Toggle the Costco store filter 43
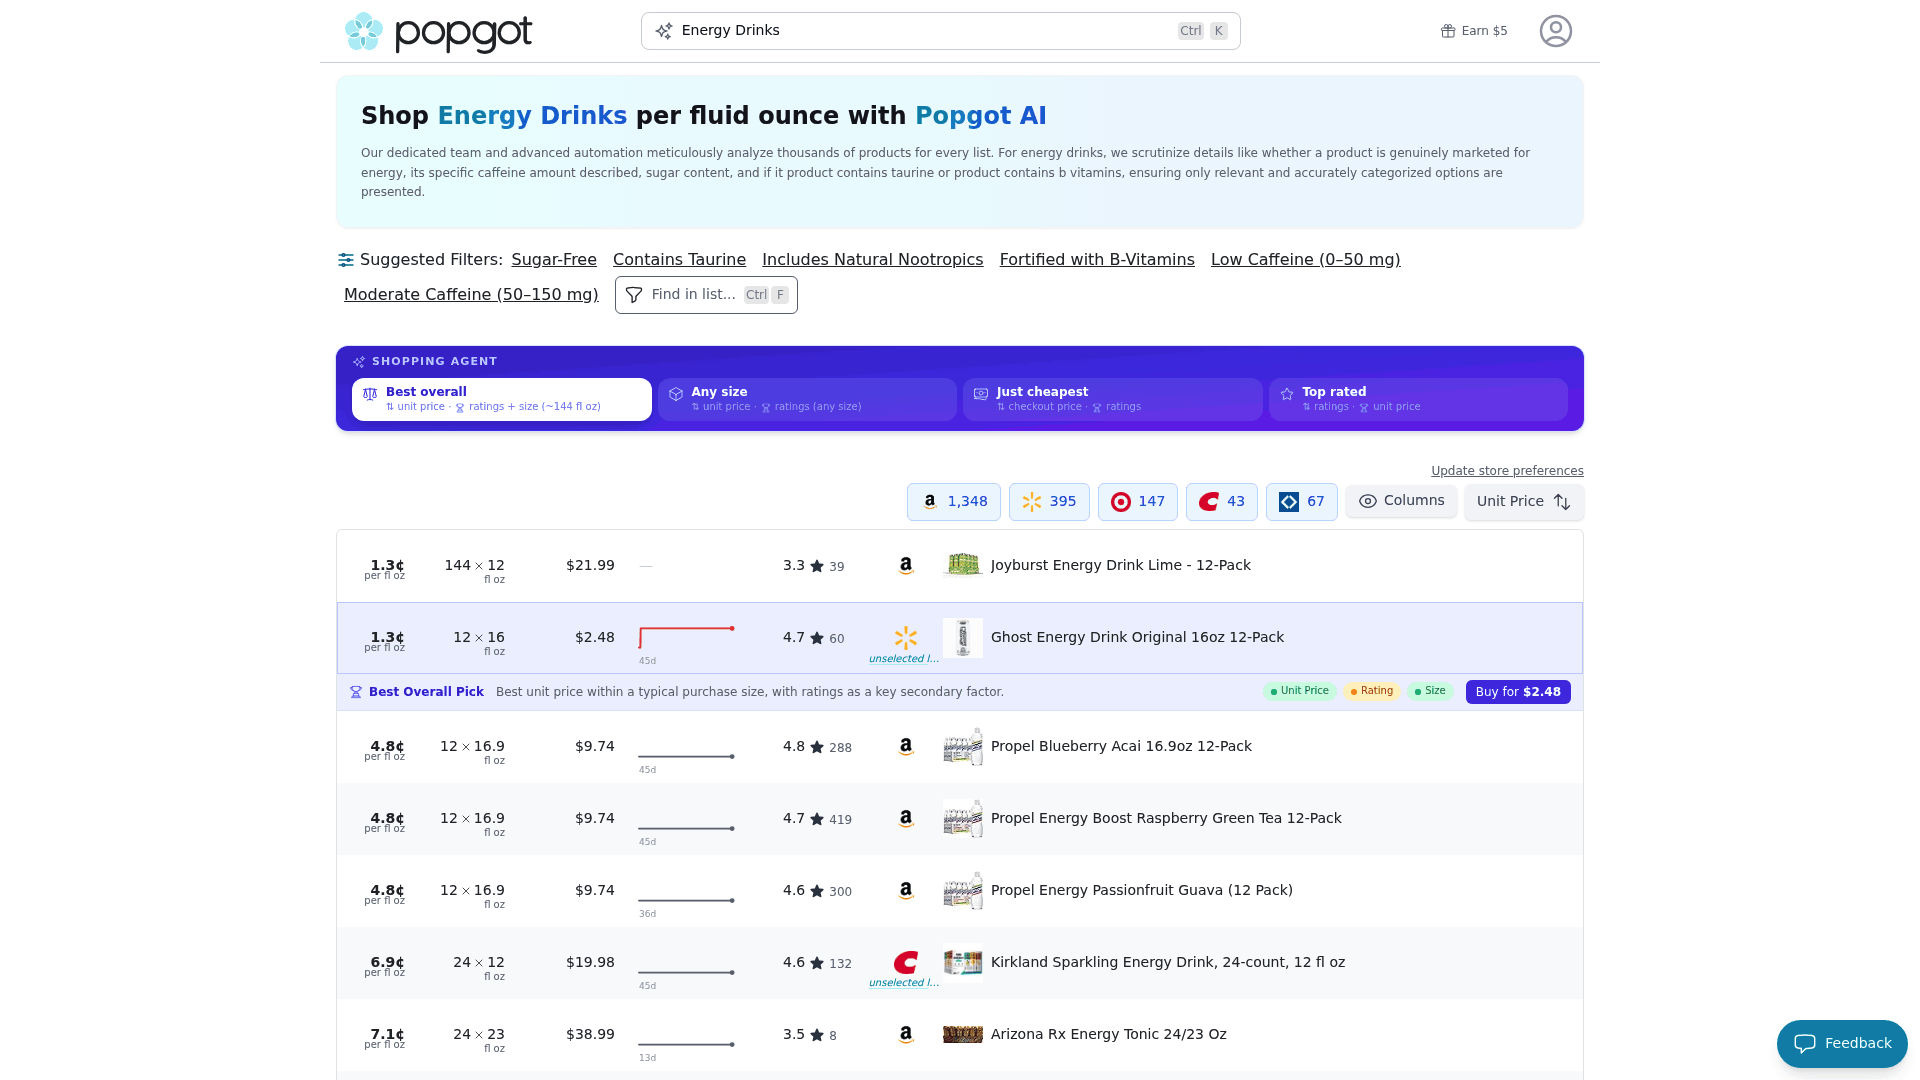Image resolution: width=1920 pixels, height=1080 pixels. tap(1221, 502)
